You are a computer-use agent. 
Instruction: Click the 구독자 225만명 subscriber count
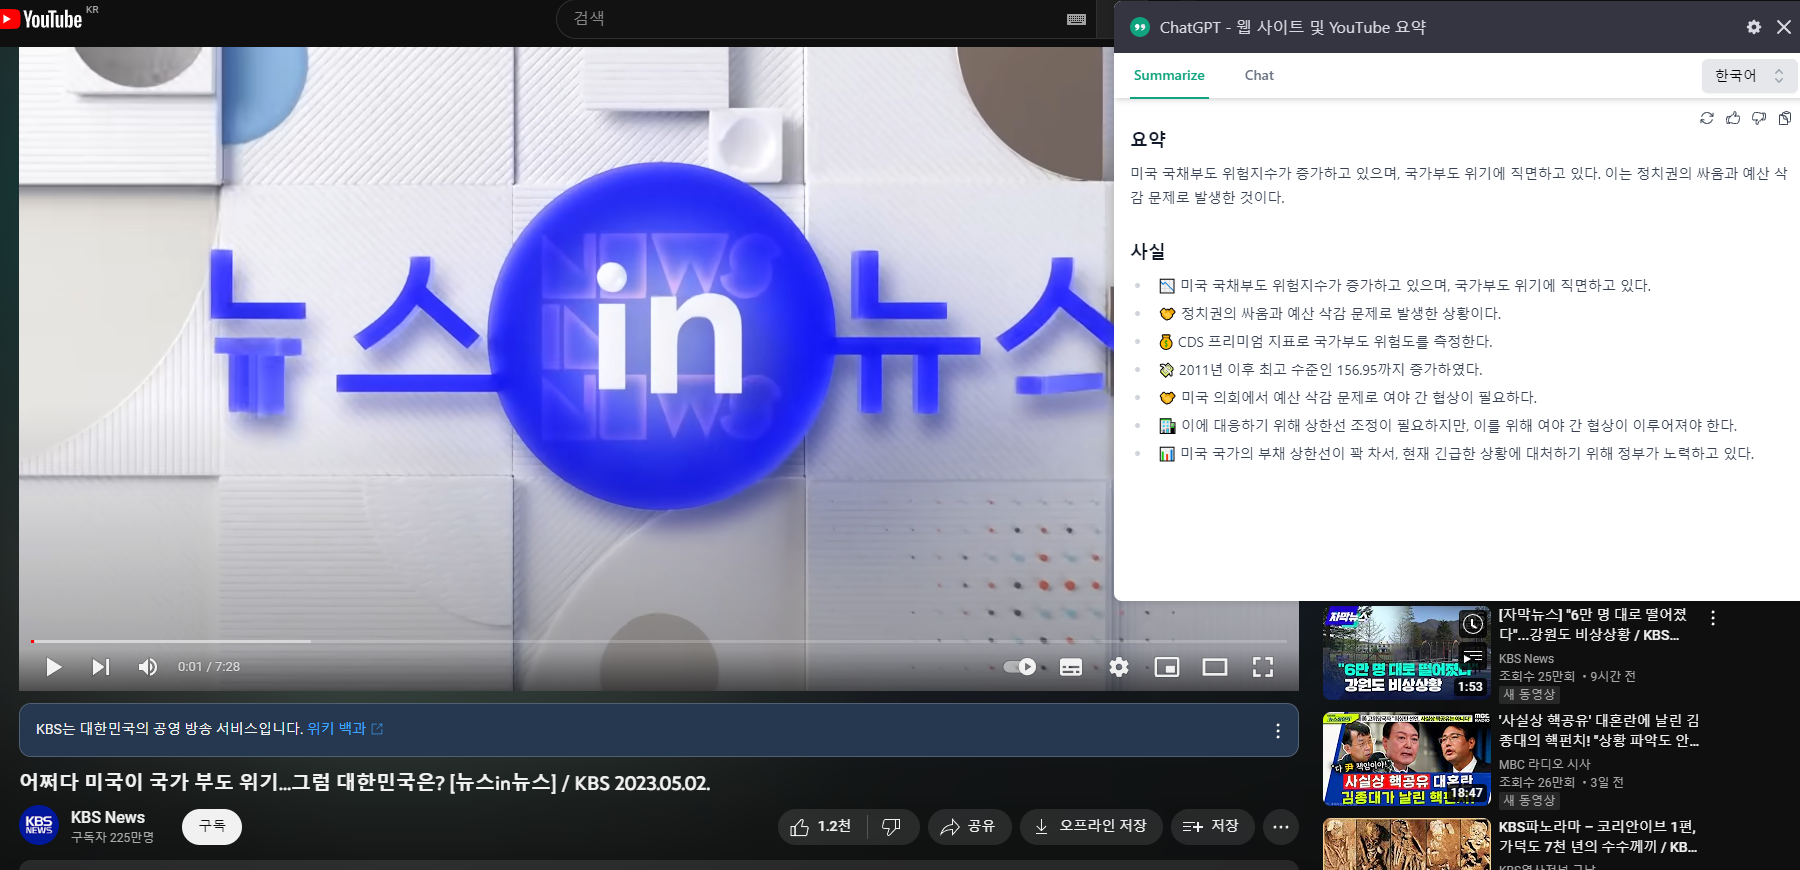(112, 838)
